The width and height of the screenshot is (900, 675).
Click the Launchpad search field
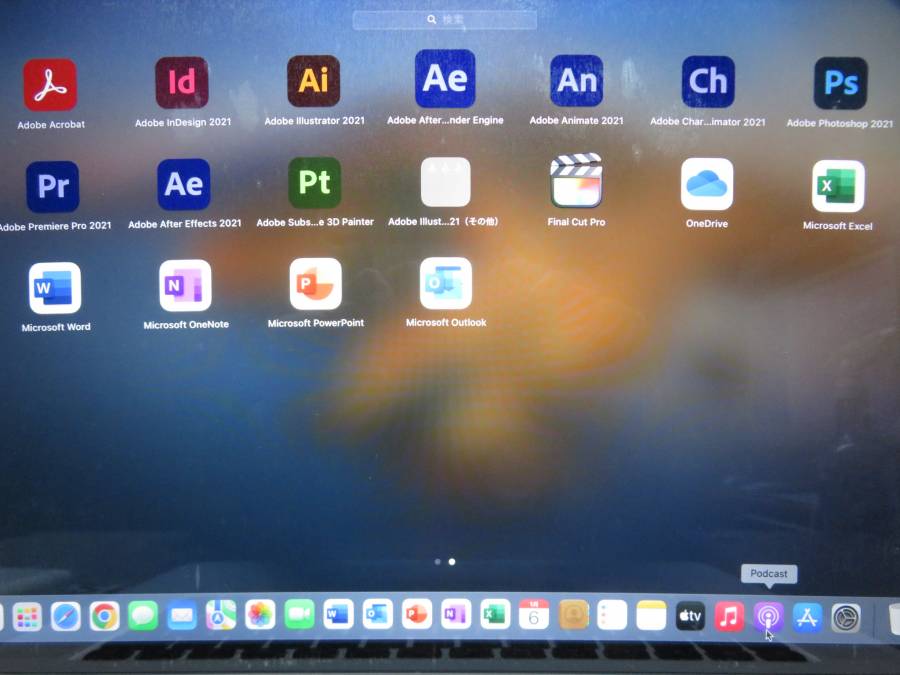pyautogui.click(x=445, y=20)
